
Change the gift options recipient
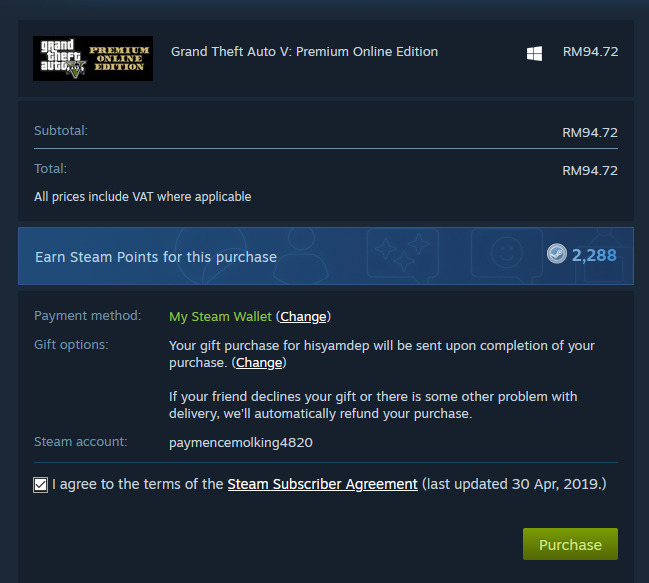pyautogui.click(x=259, y=363)
